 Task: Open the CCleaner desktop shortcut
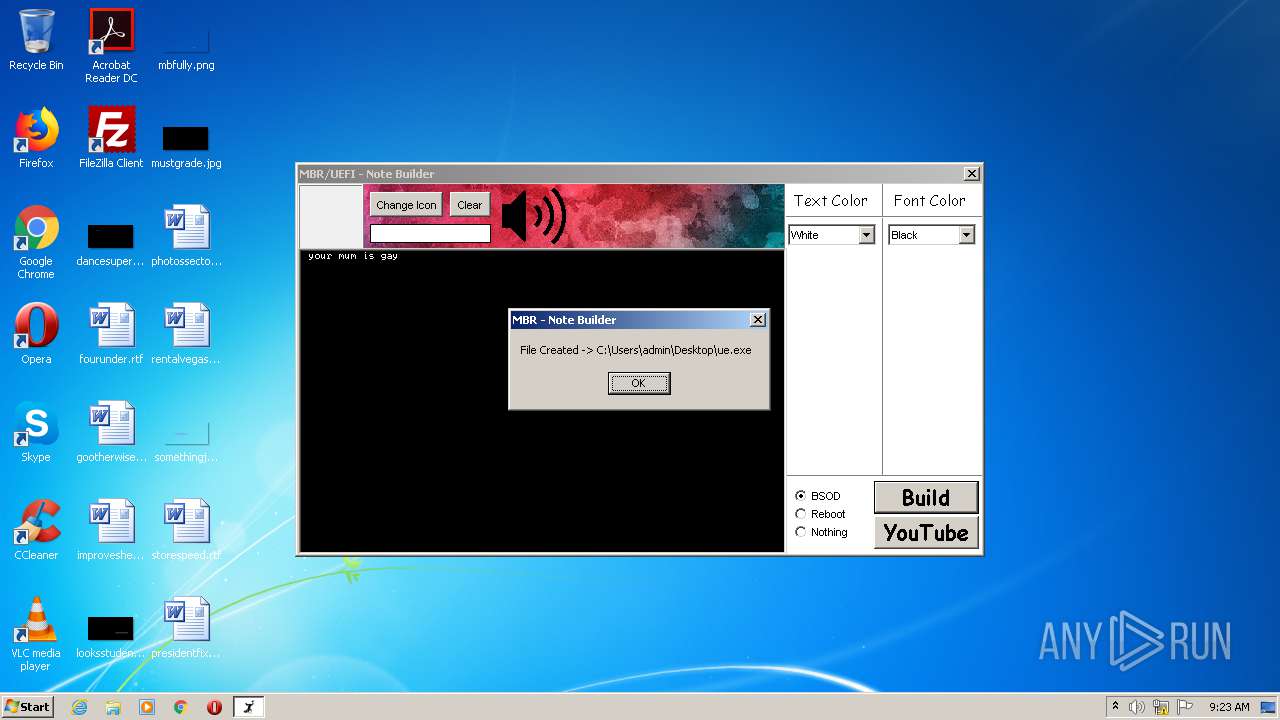[x=36, y=530]
